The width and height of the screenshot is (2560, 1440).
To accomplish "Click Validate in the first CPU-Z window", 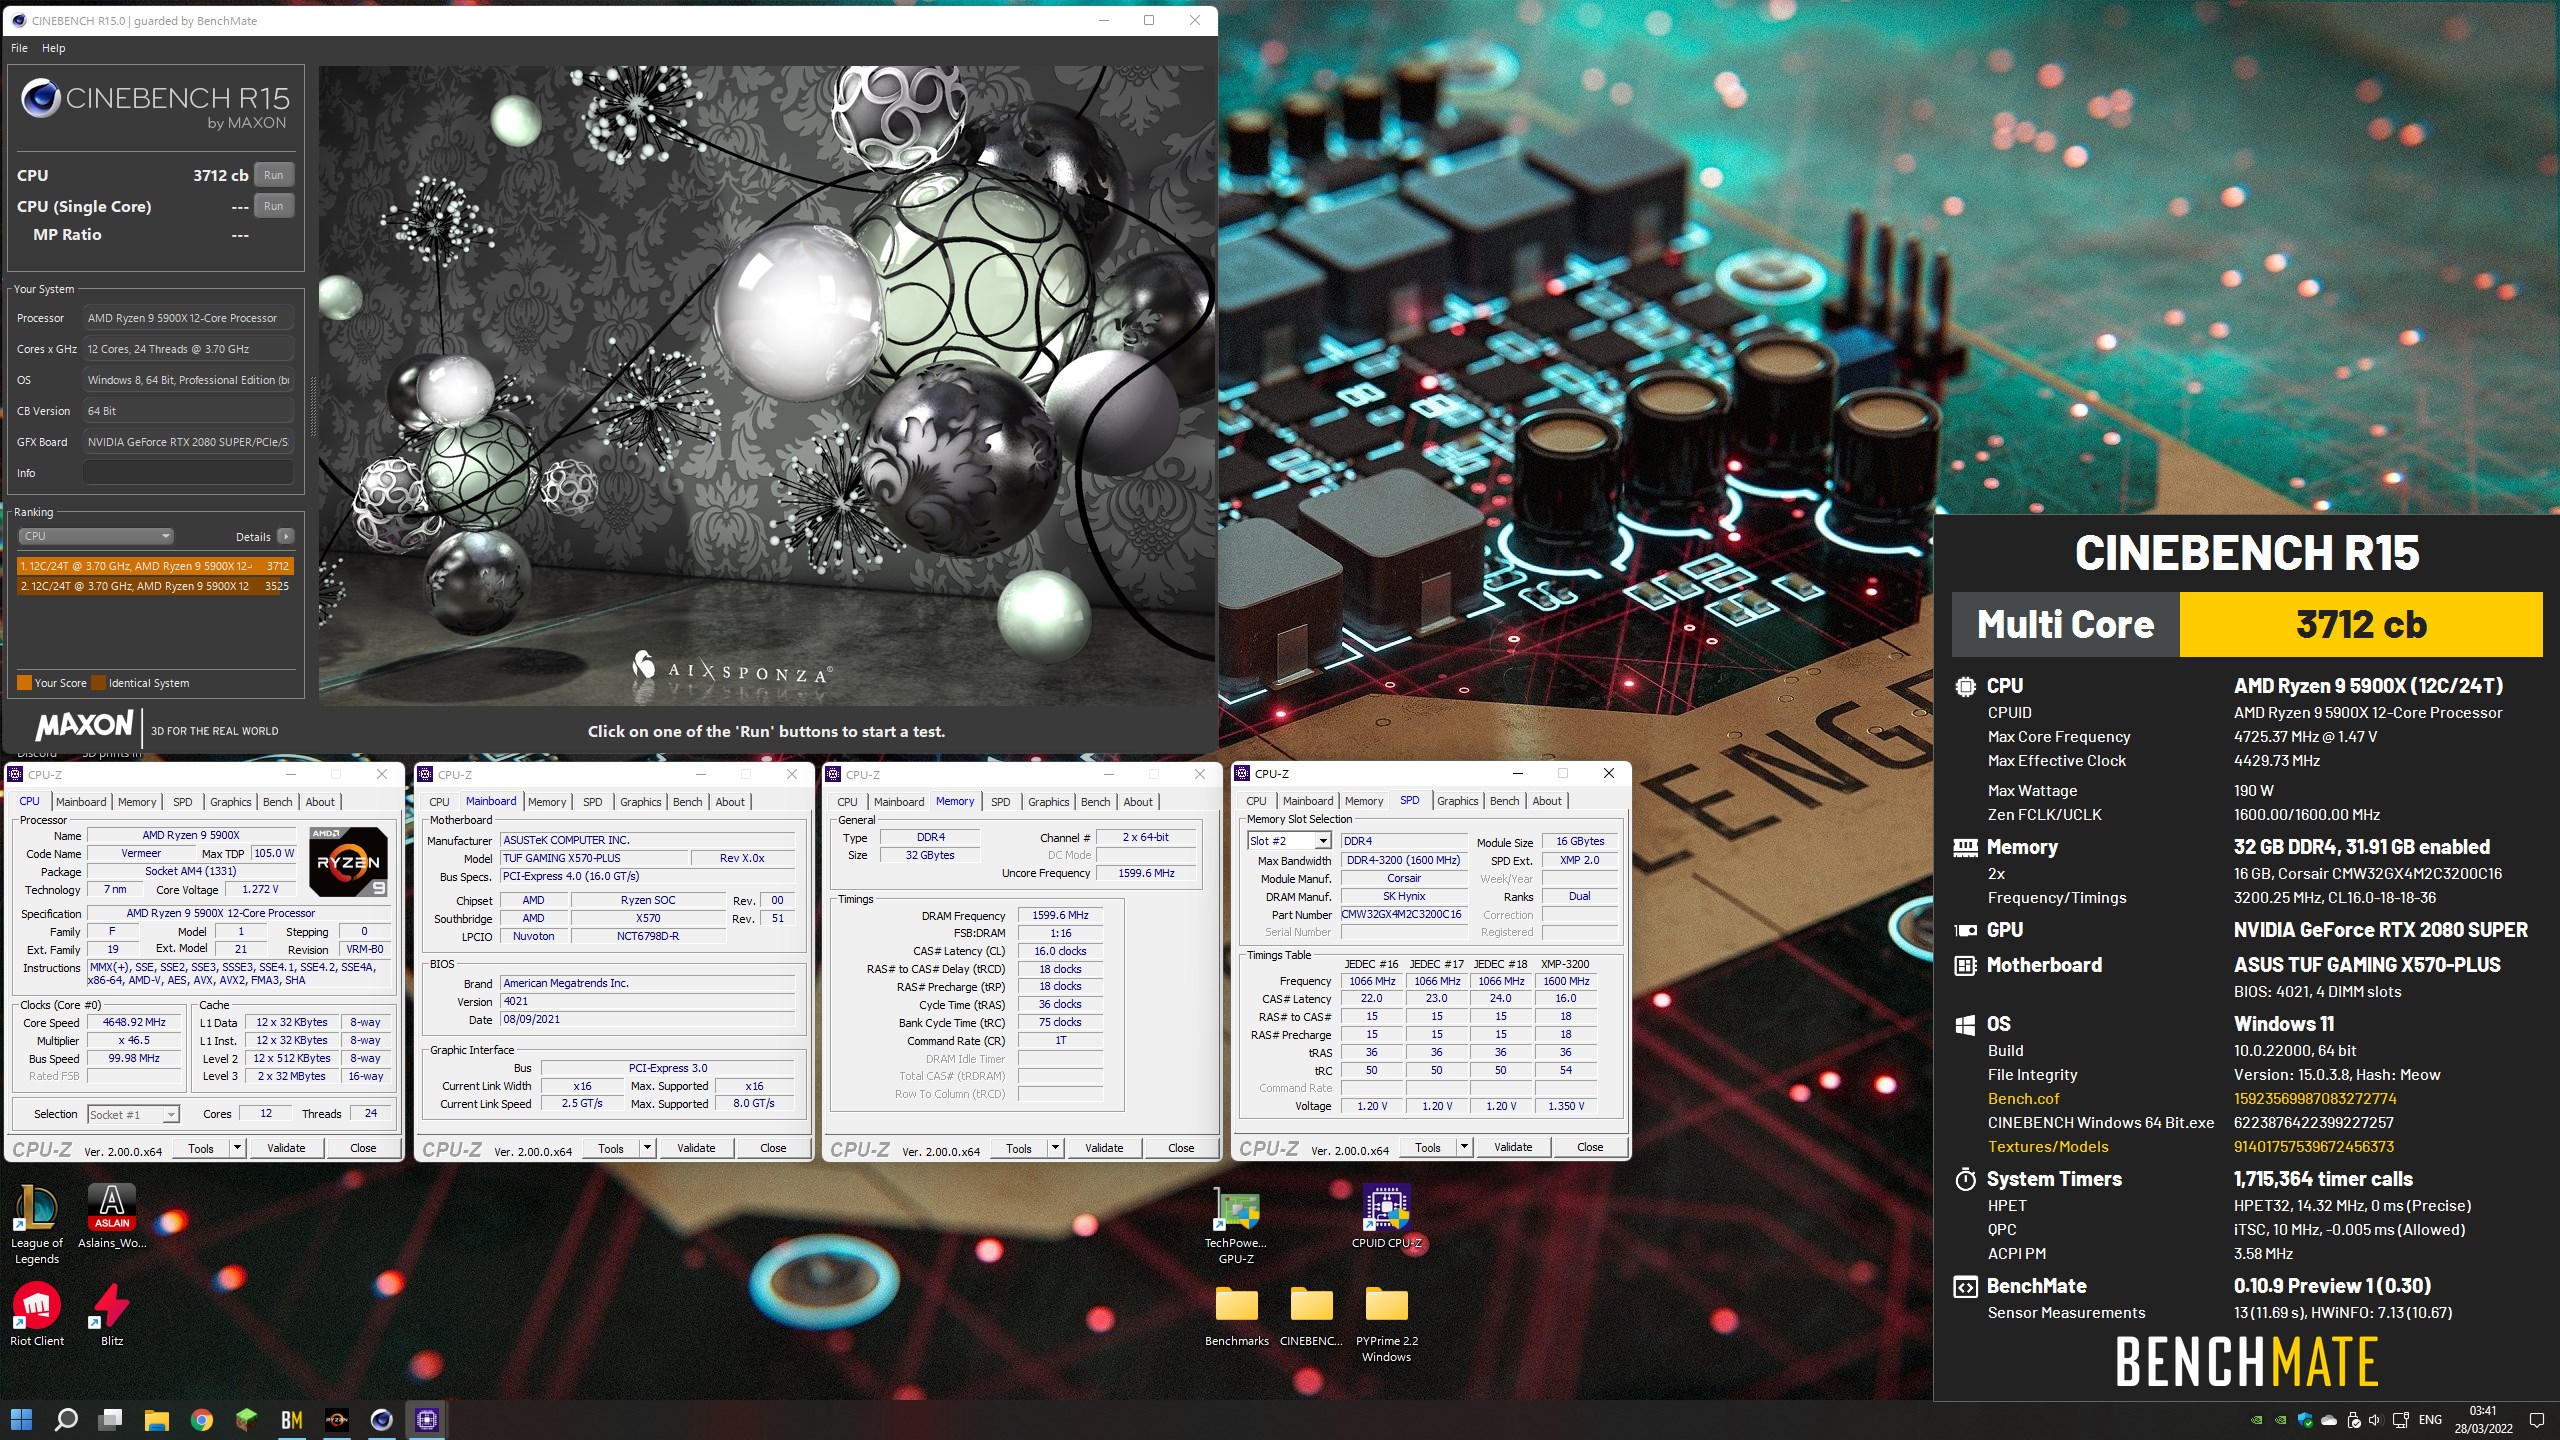I will [286, 1148].
